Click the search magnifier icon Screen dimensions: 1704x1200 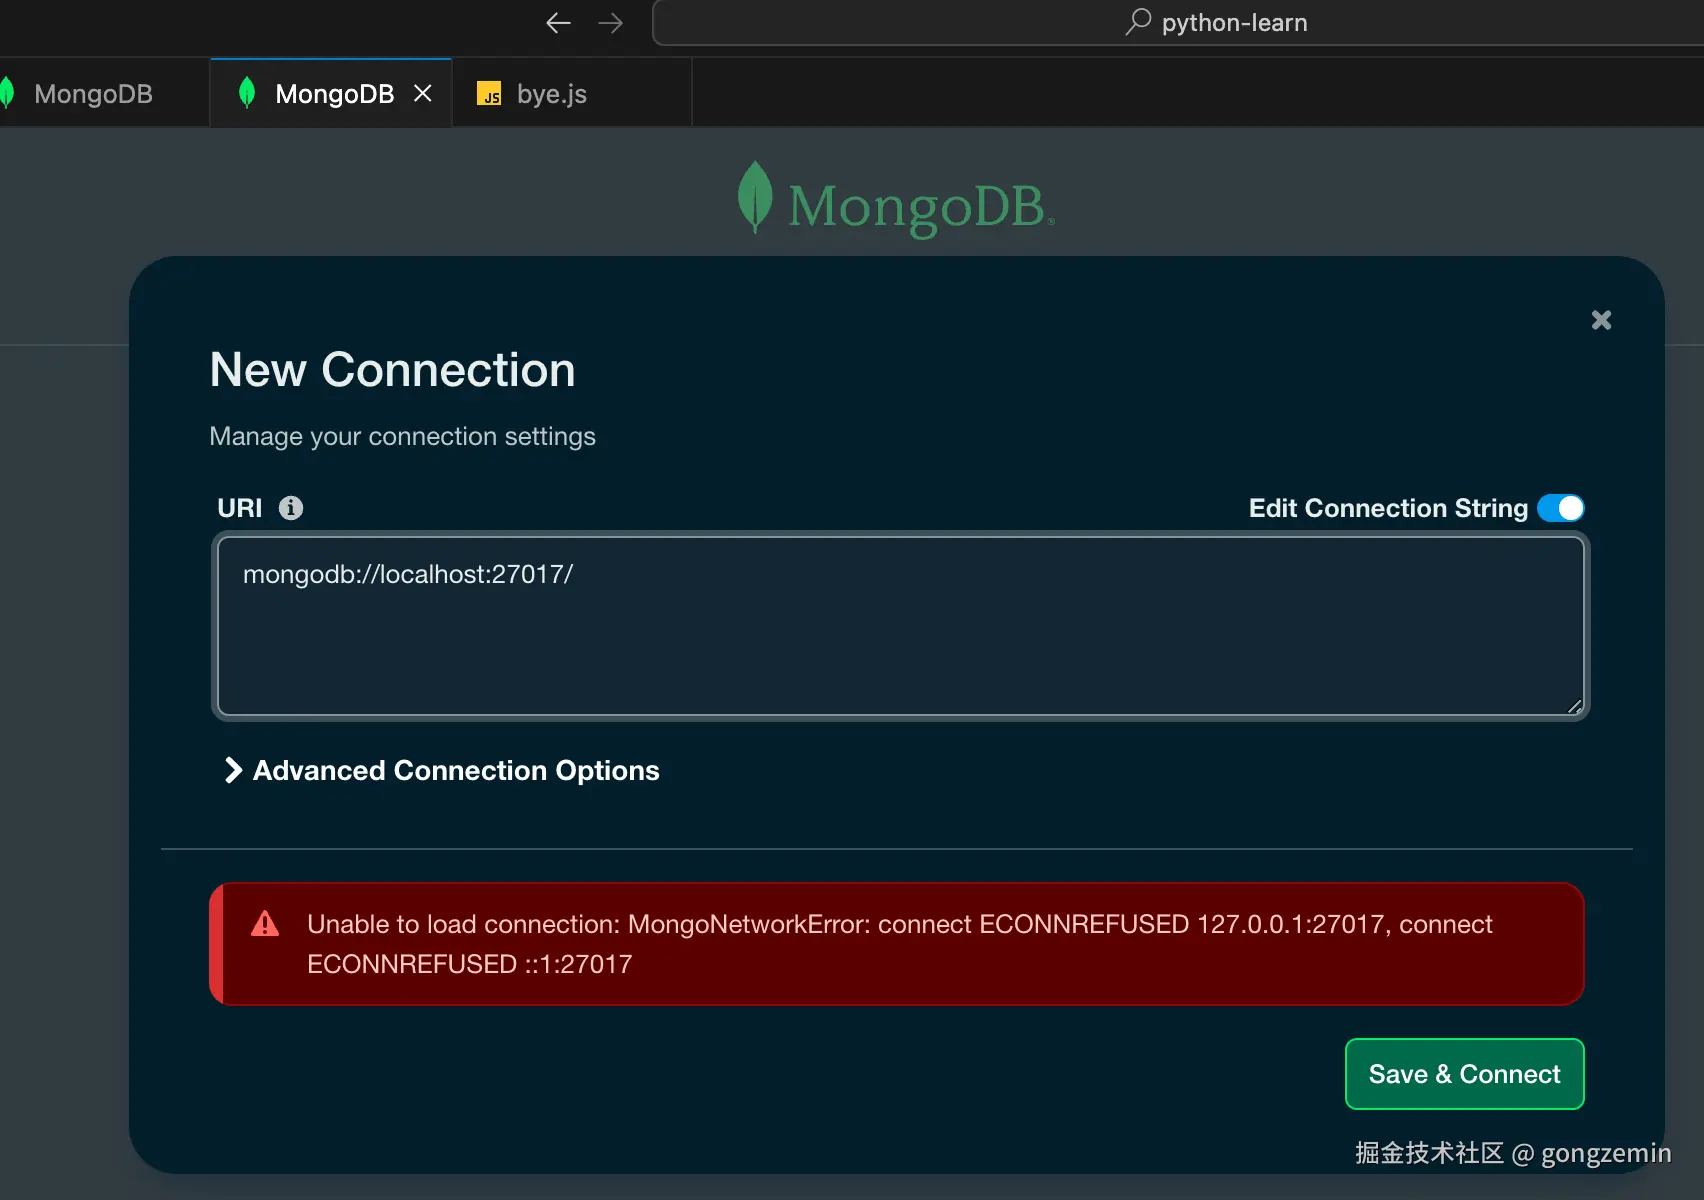[x=1138, y=22]
